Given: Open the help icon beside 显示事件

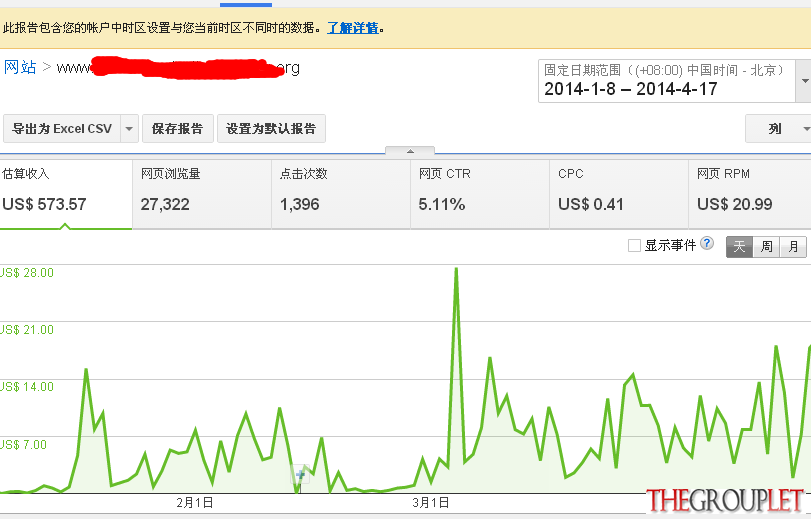Looking at the screenshot, I should [707, 243].
